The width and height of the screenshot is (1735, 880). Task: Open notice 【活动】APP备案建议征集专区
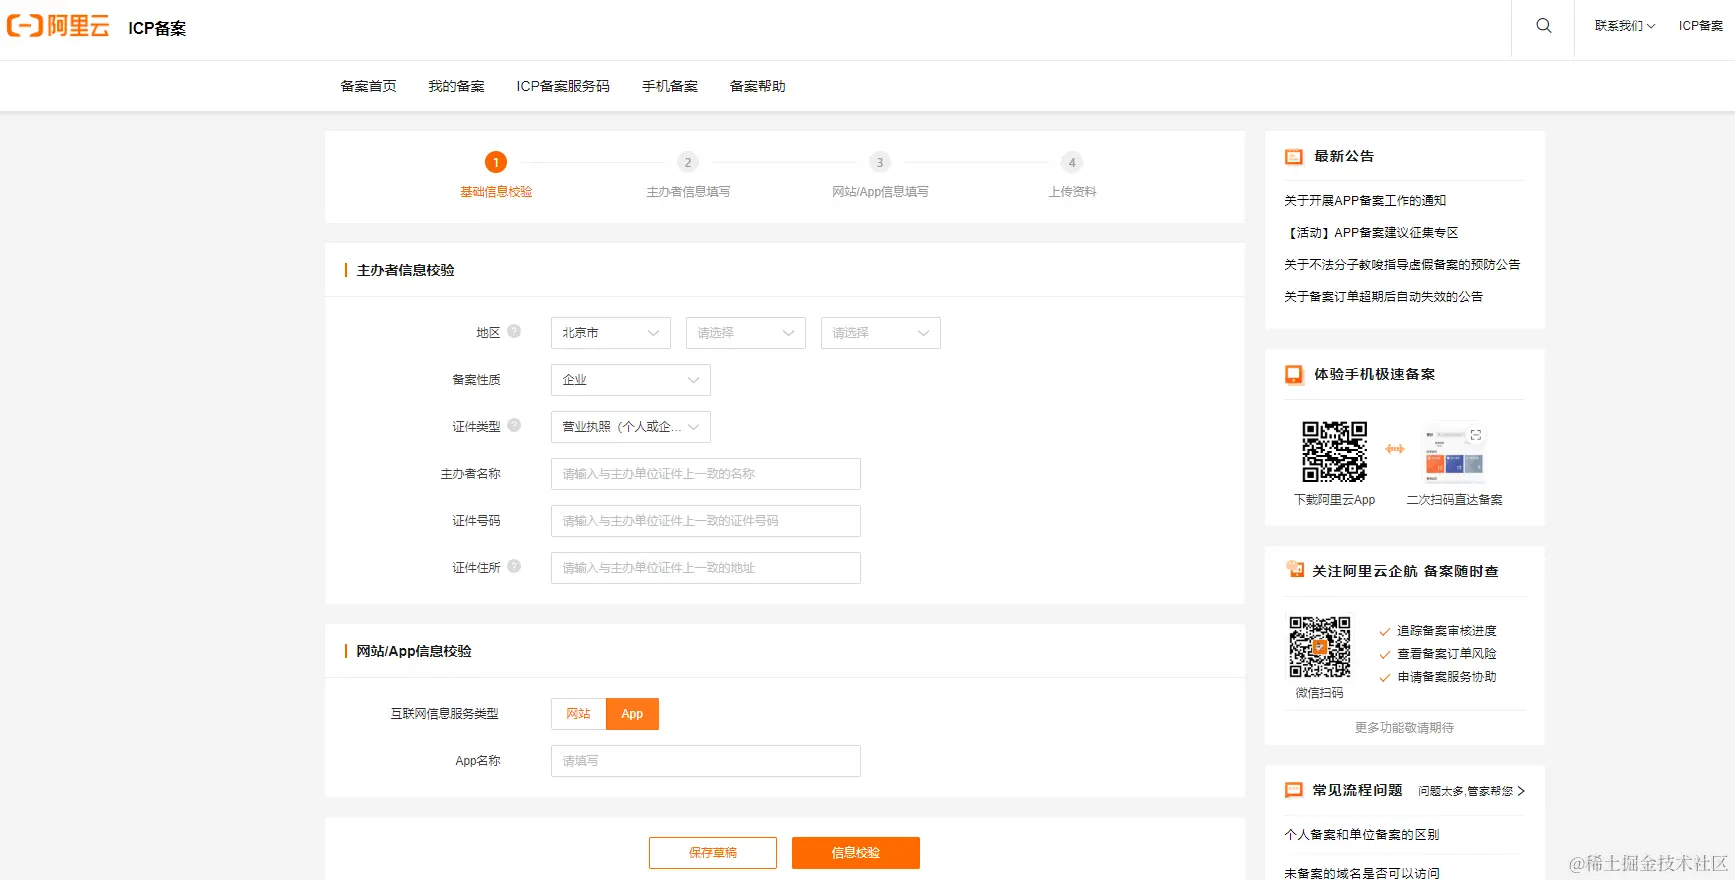pyautogui.click(x=1371, y=233)
